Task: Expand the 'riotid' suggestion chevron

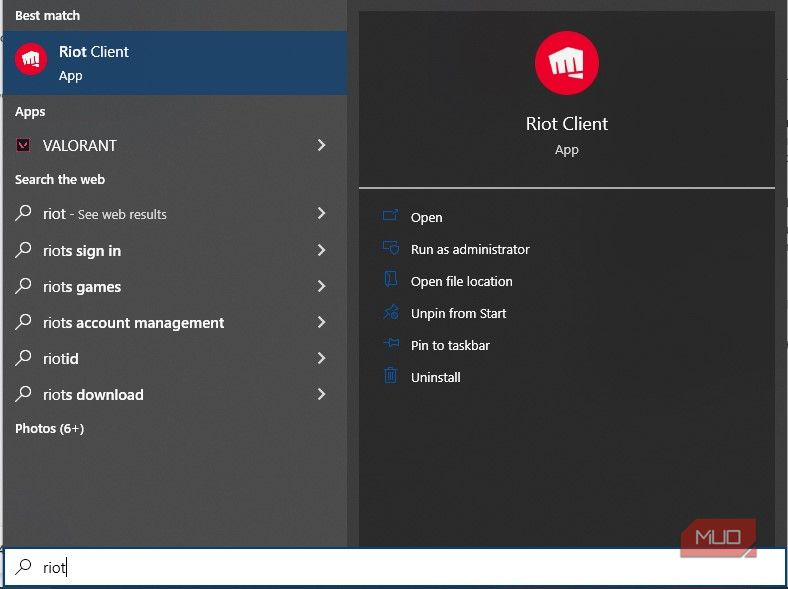Action: pos(322,358)
